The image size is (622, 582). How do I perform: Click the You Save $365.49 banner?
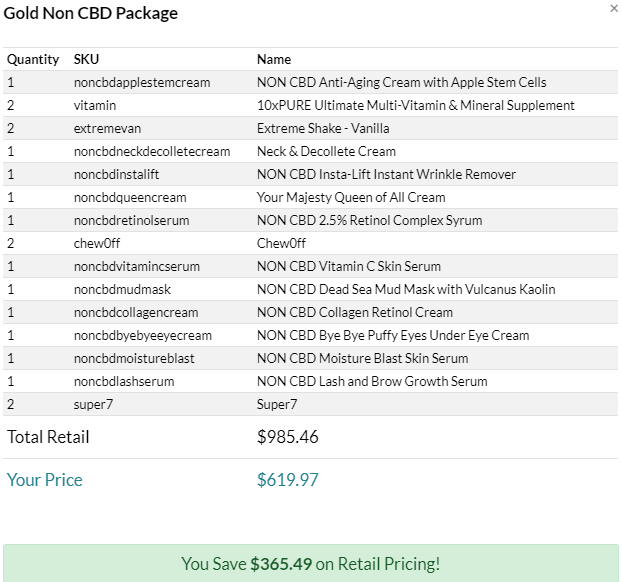tap(311, 563)
